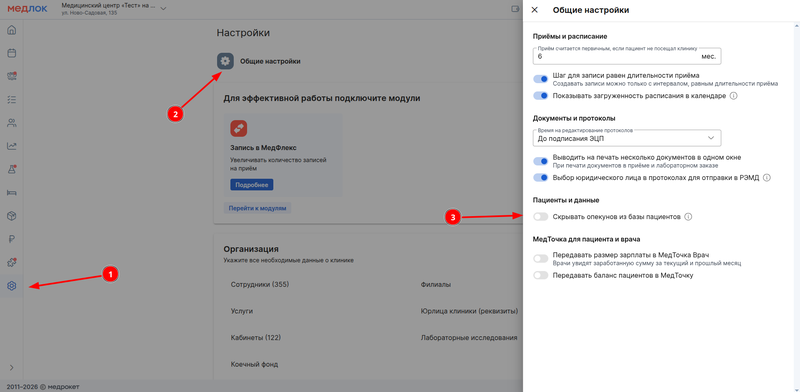Click info icon next to юридического лица option
The image size is (800, 392).
[766, 178]
